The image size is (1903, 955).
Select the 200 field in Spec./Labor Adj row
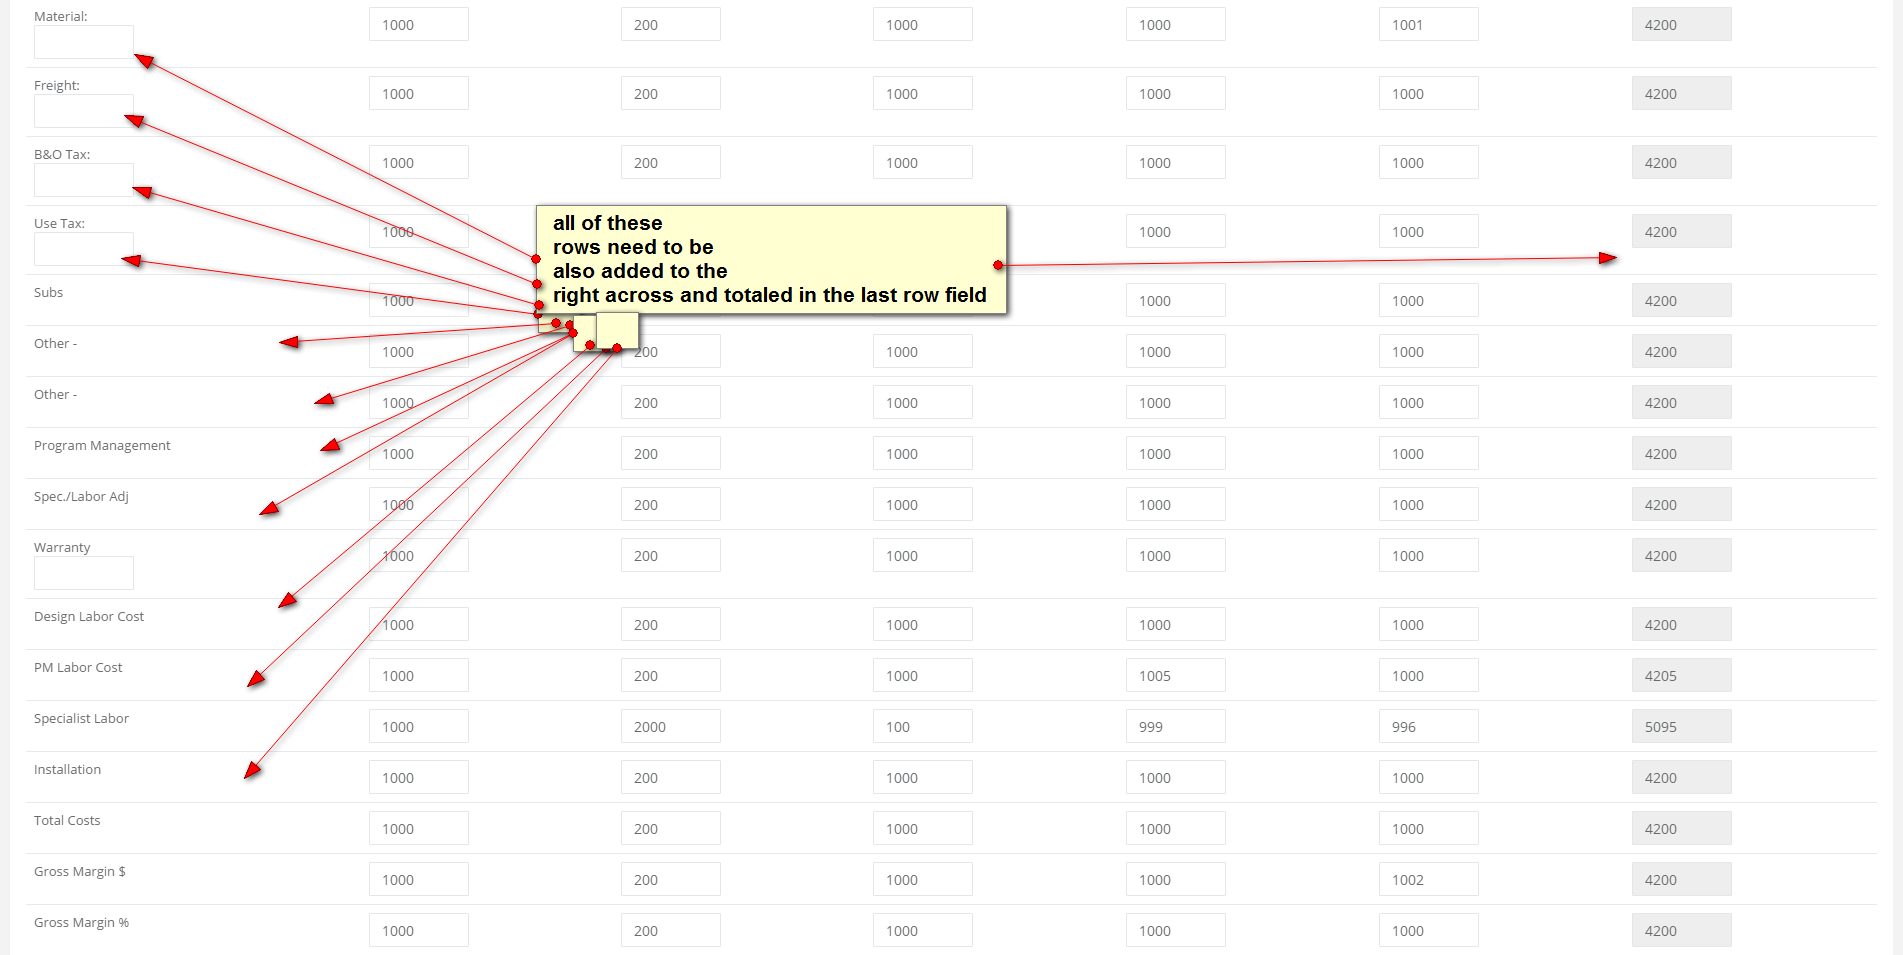coord(671,505)
